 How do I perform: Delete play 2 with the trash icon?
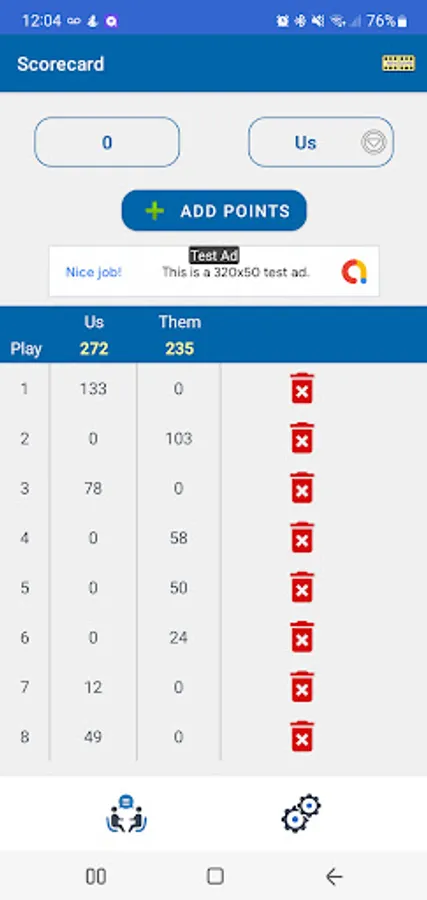pyautogui.click(x=302, y=439)
